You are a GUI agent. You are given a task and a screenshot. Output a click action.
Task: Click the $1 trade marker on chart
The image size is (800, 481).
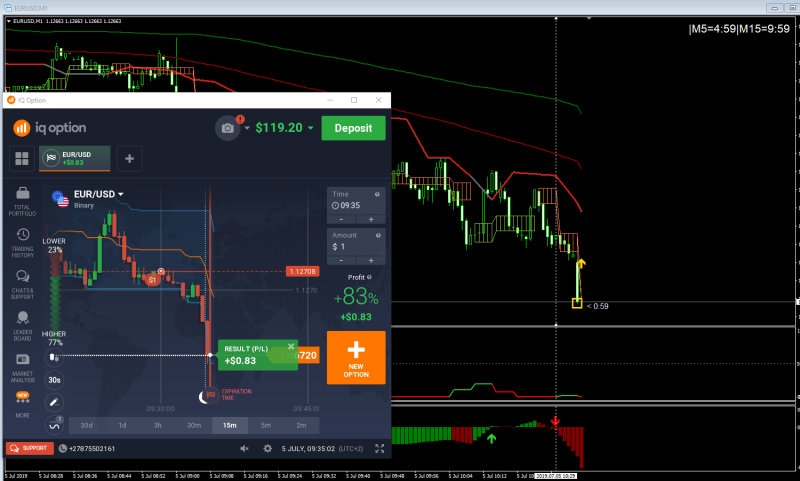[152, 280]
